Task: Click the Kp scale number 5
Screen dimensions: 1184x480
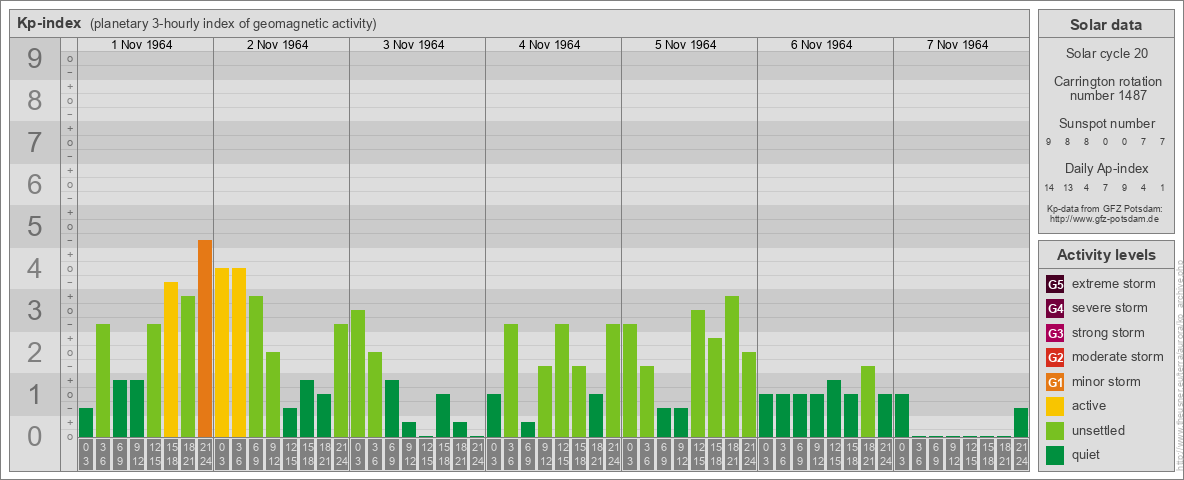Action: 35,226
